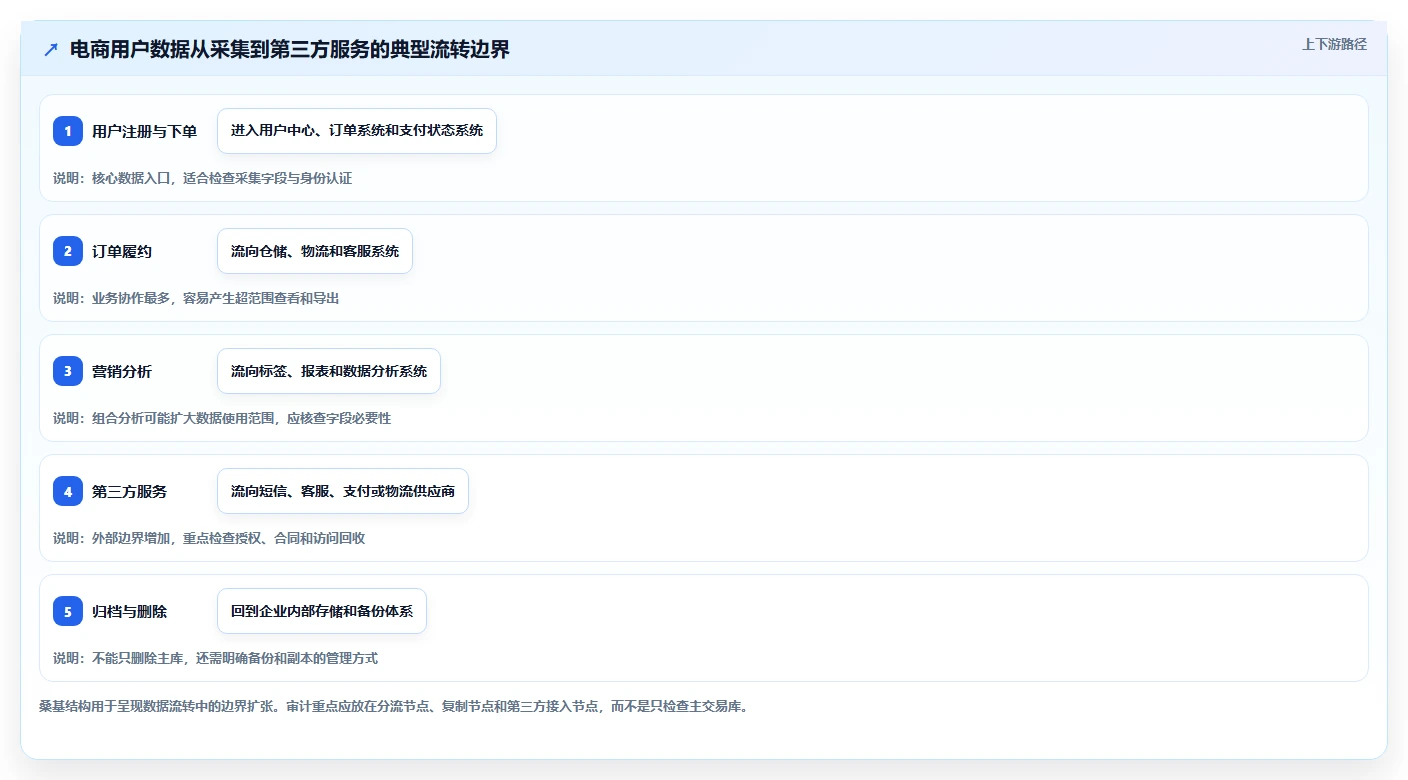Click the note about 外部边界增加
Viewport: 1408px width, 780px height.
click(x=209, y=538)
